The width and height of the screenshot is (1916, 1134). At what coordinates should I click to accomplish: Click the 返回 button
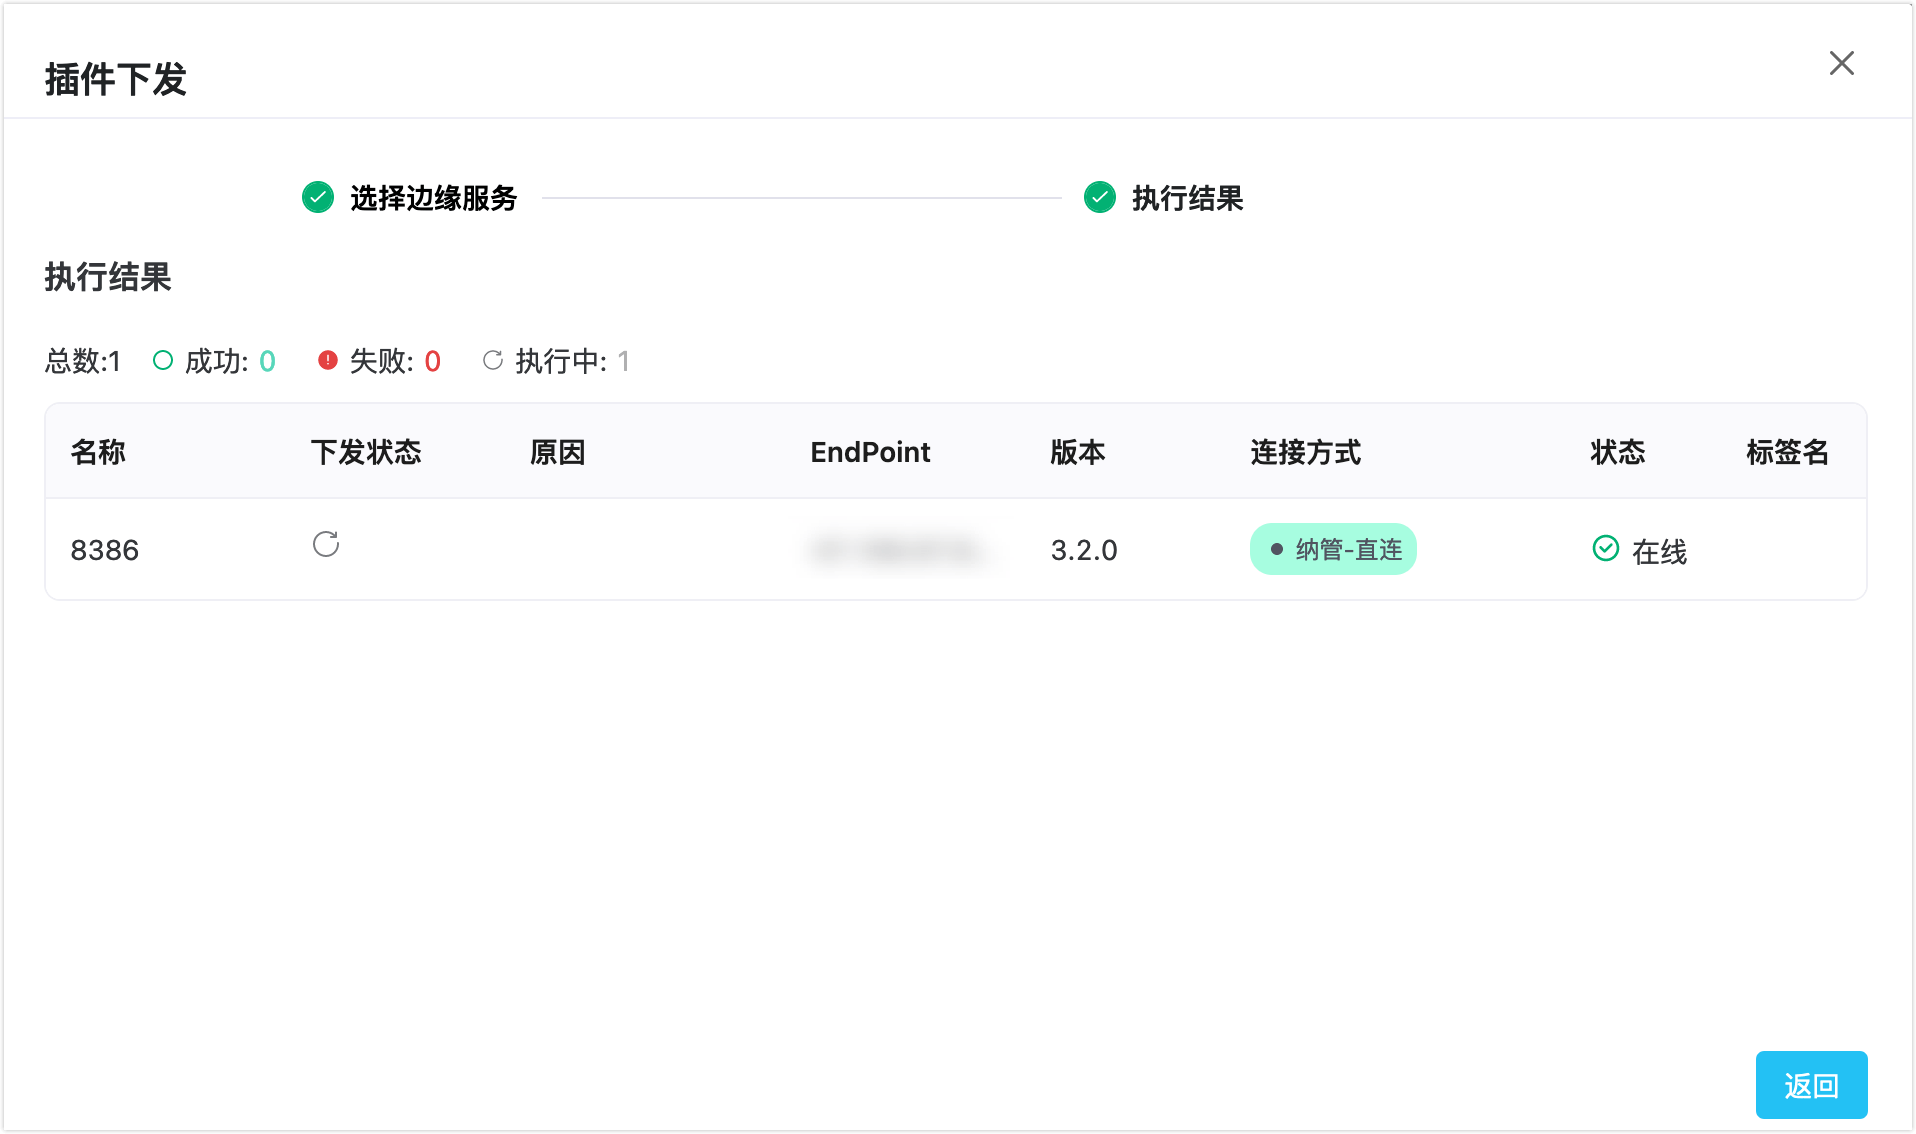coord(1811,1084)
